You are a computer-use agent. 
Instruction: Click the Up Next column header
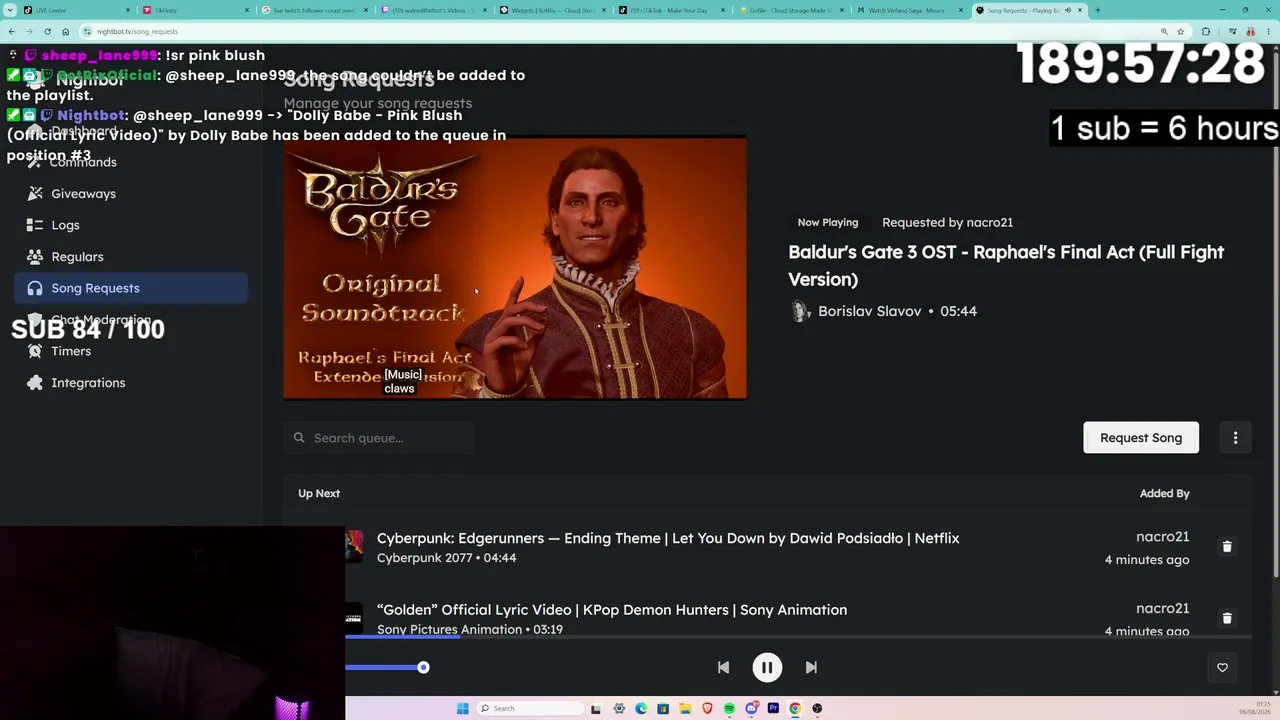click(319, 493)
